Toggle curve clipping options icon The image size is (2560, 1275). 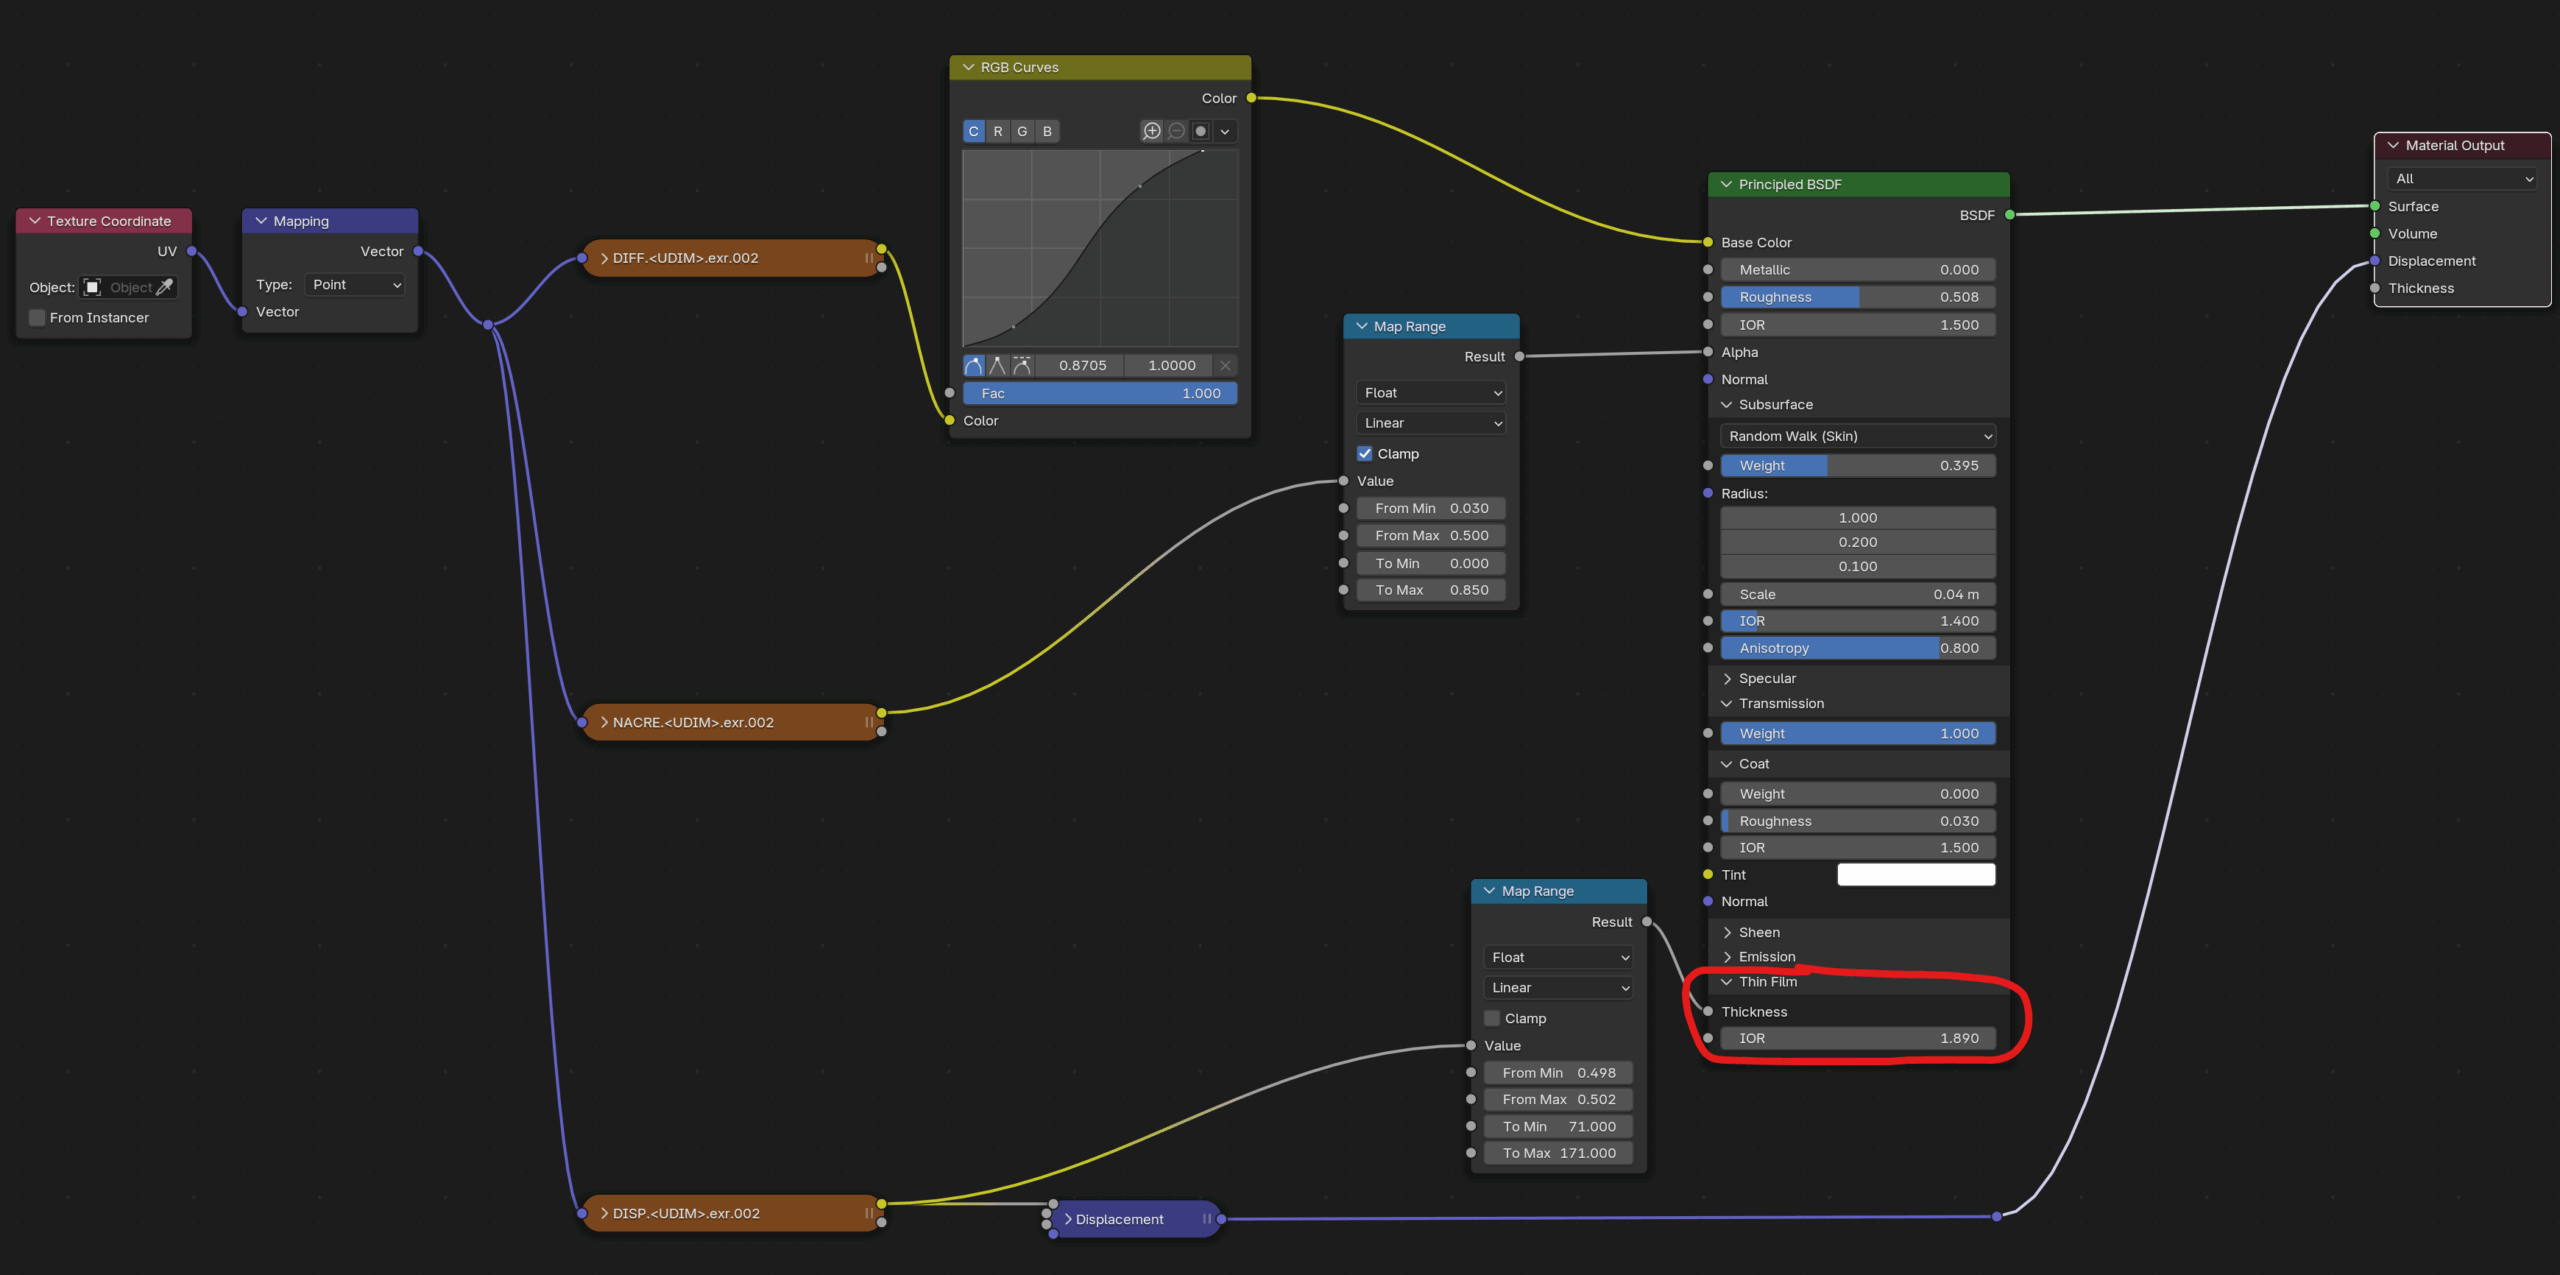coord(1201,131)
